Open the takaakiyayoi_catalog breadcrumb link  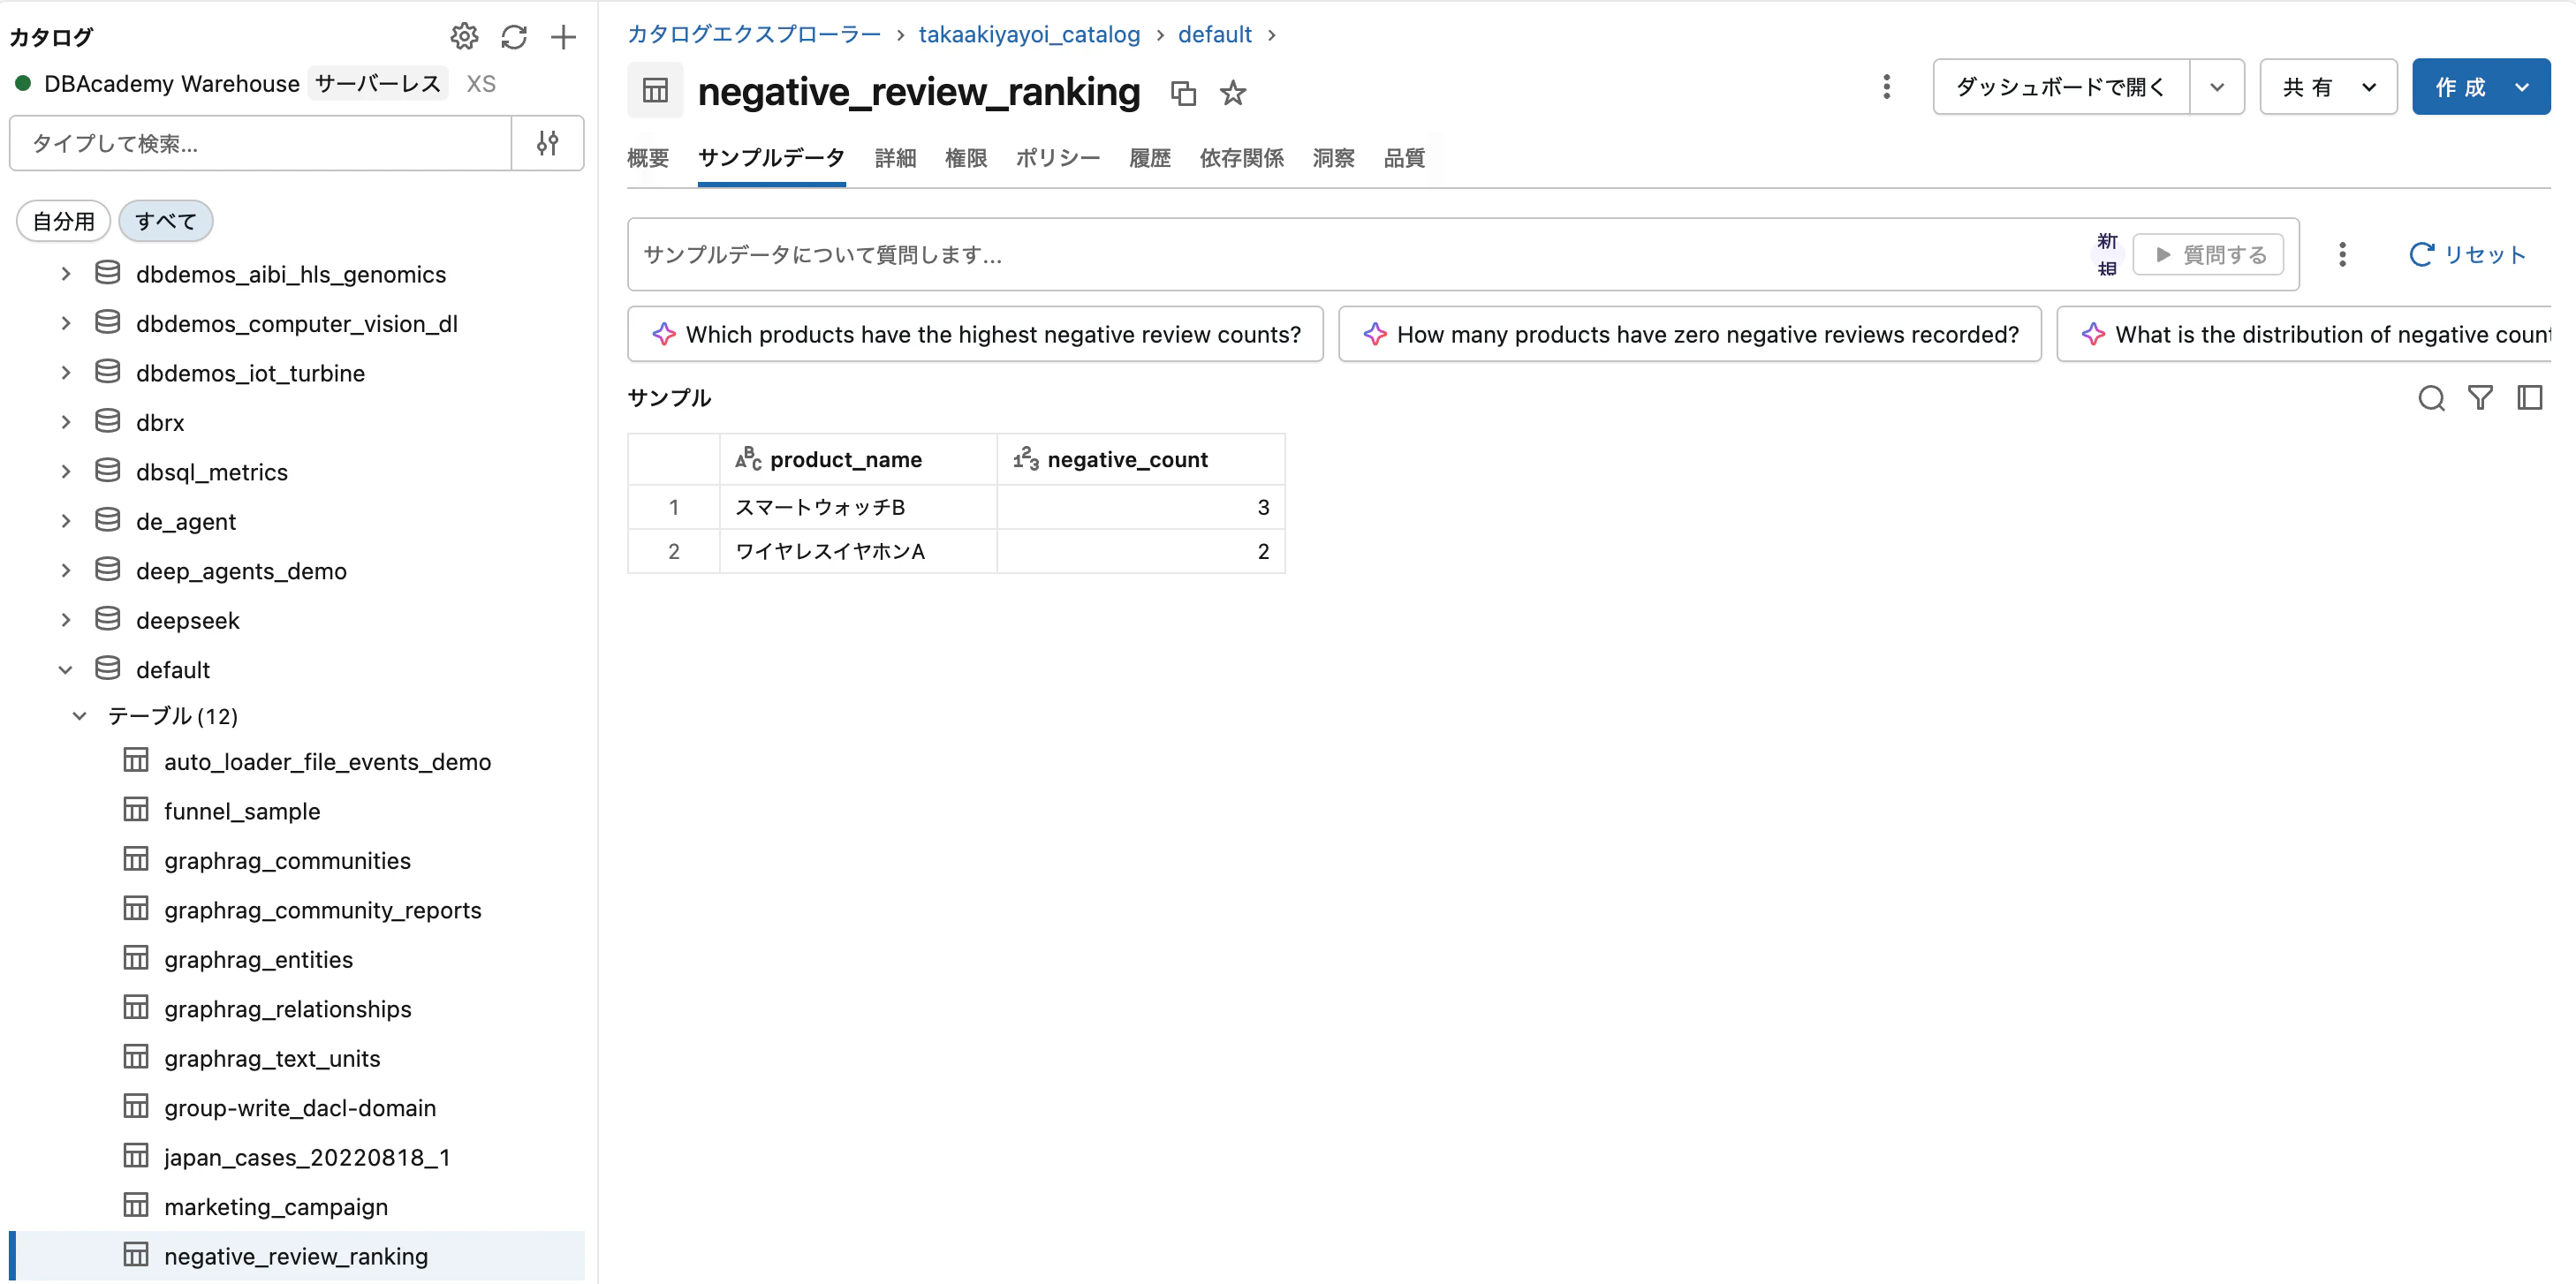tap(1029, 34)
